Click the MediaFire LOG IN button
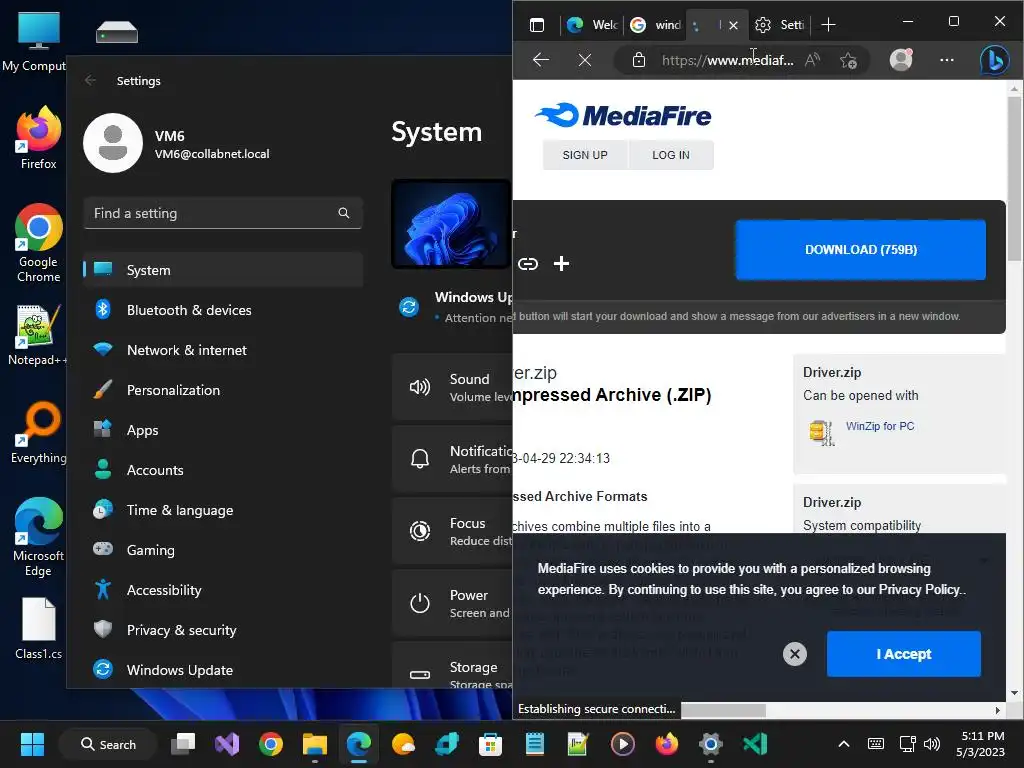1024x768 pixels. pyautogui.click(x=671, y=155)
